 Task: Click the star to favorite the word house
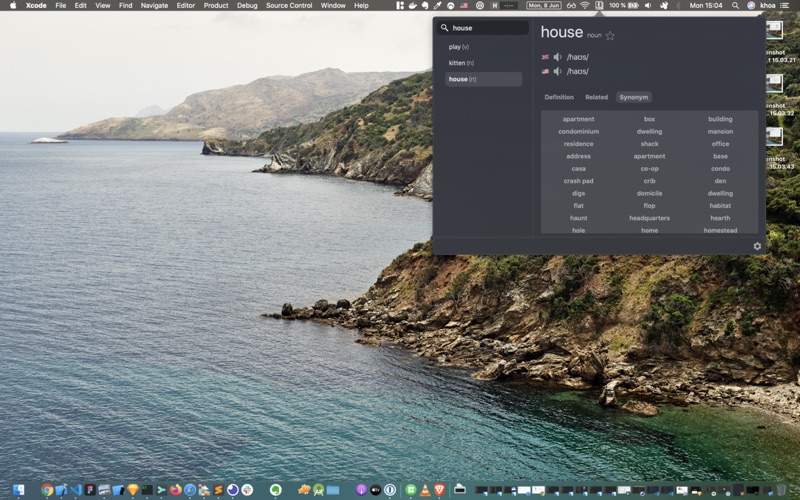pyautogui.click(x=610, y=36)
